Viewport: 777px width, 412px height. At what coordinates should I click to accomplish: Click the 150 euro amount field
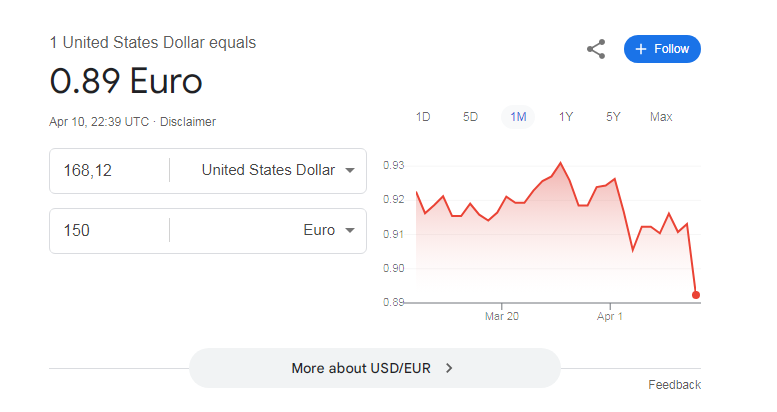coord(109,231)
